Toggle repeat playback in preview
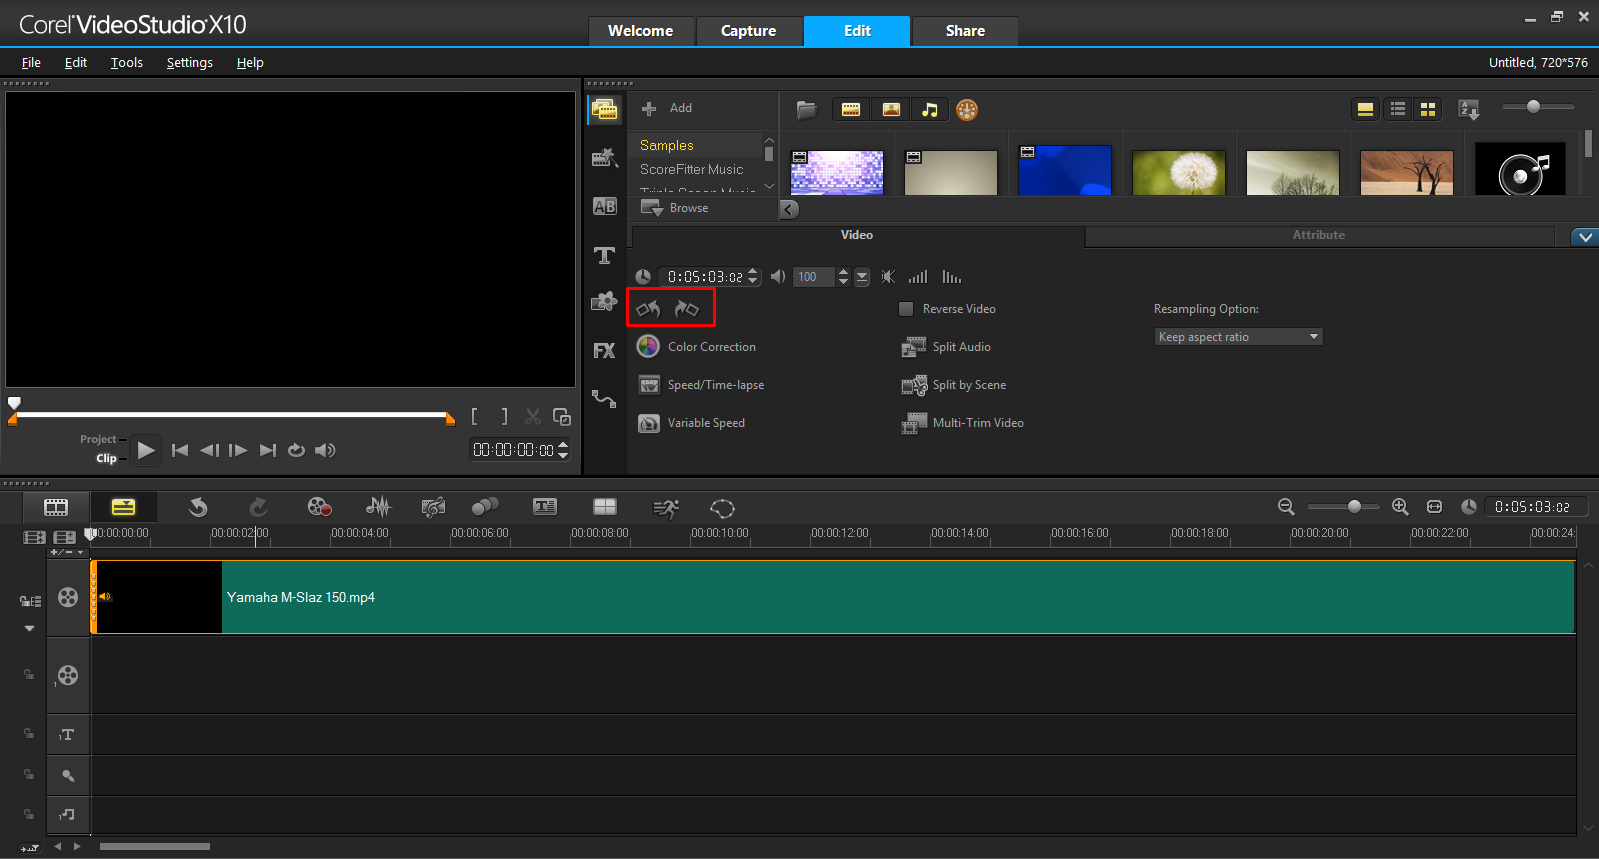This screenshot has height=859, width=1599. click(296, 450)
